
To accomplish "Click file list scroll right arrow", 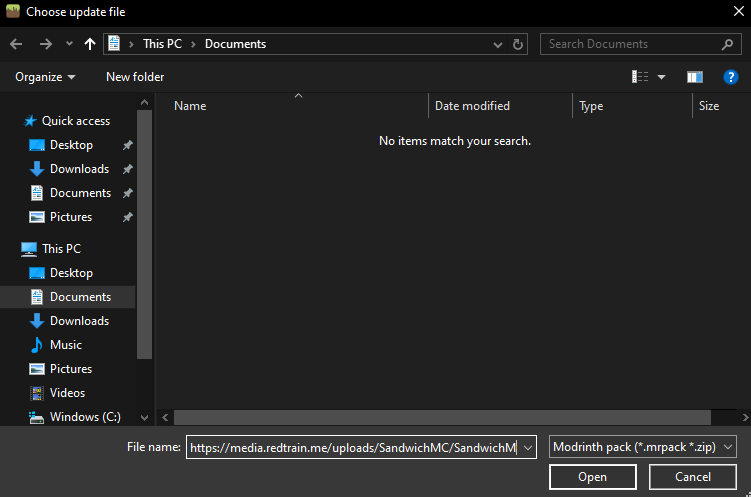I will click(x=745, y=418).
